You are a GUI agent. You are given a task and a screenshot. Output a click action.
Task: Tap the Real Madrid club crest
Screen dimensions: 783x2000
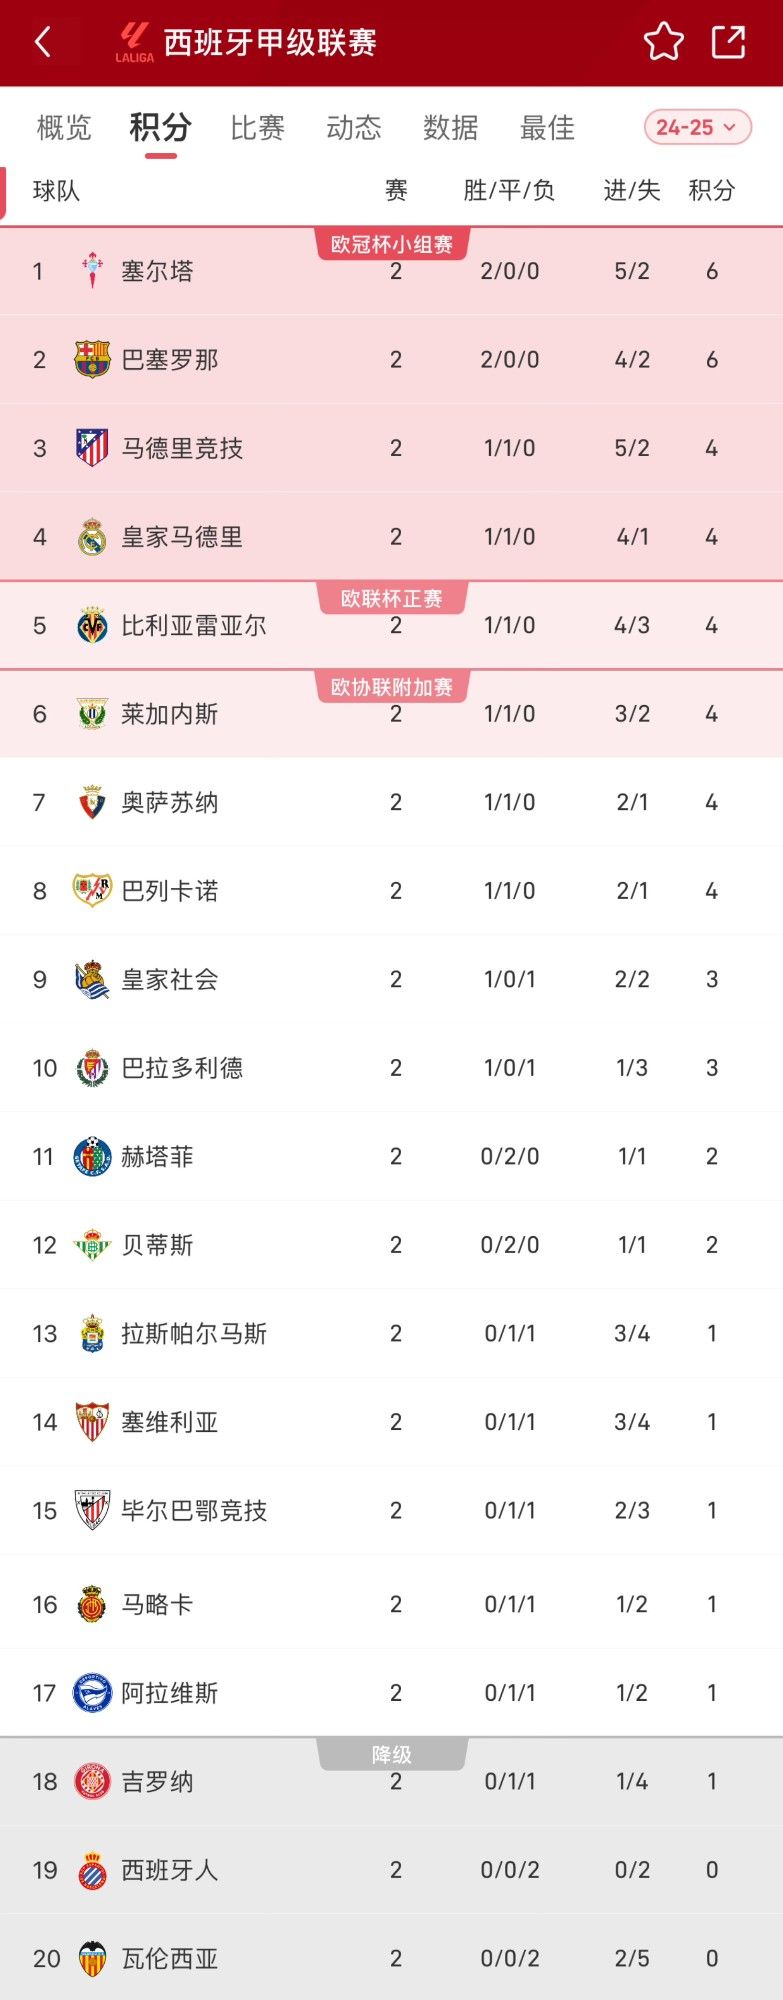[x=92, y=537]
